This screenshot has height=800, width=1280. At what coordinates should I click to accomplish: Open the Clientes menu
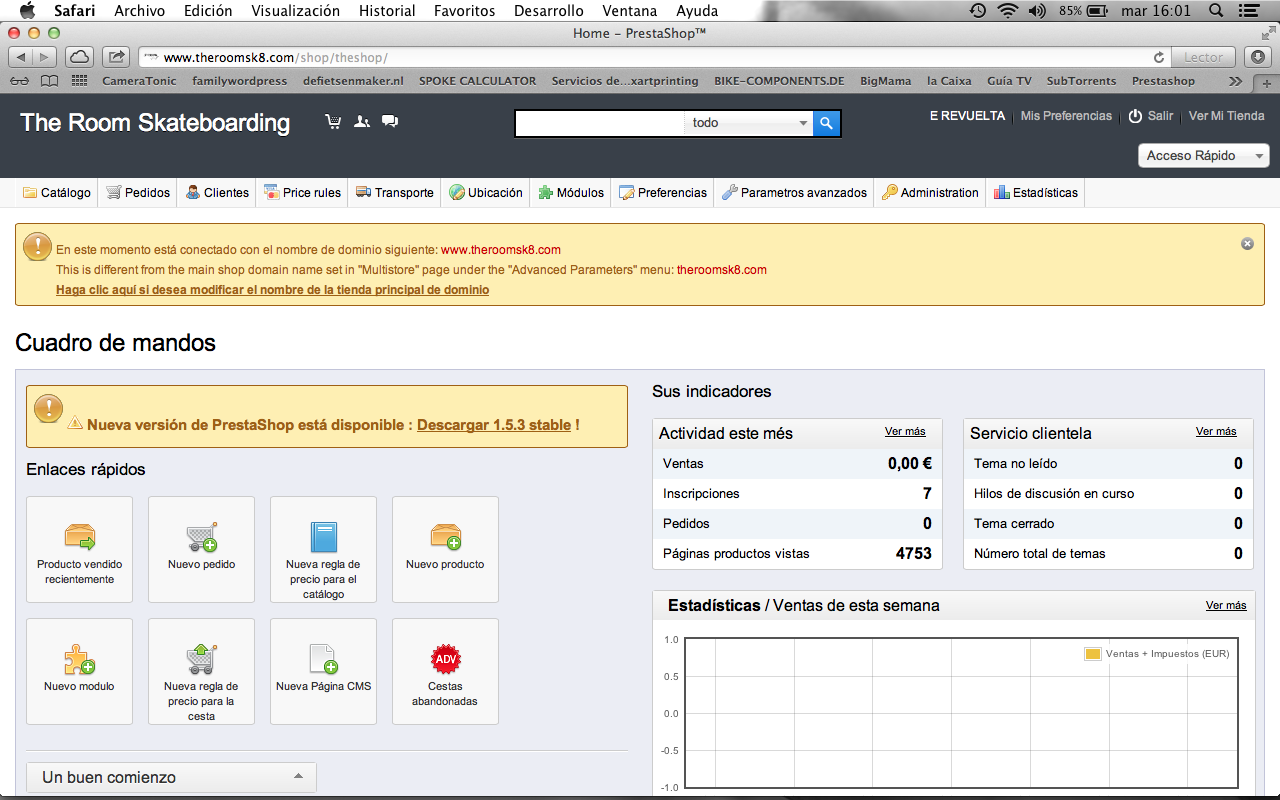(x=217, y=193)
